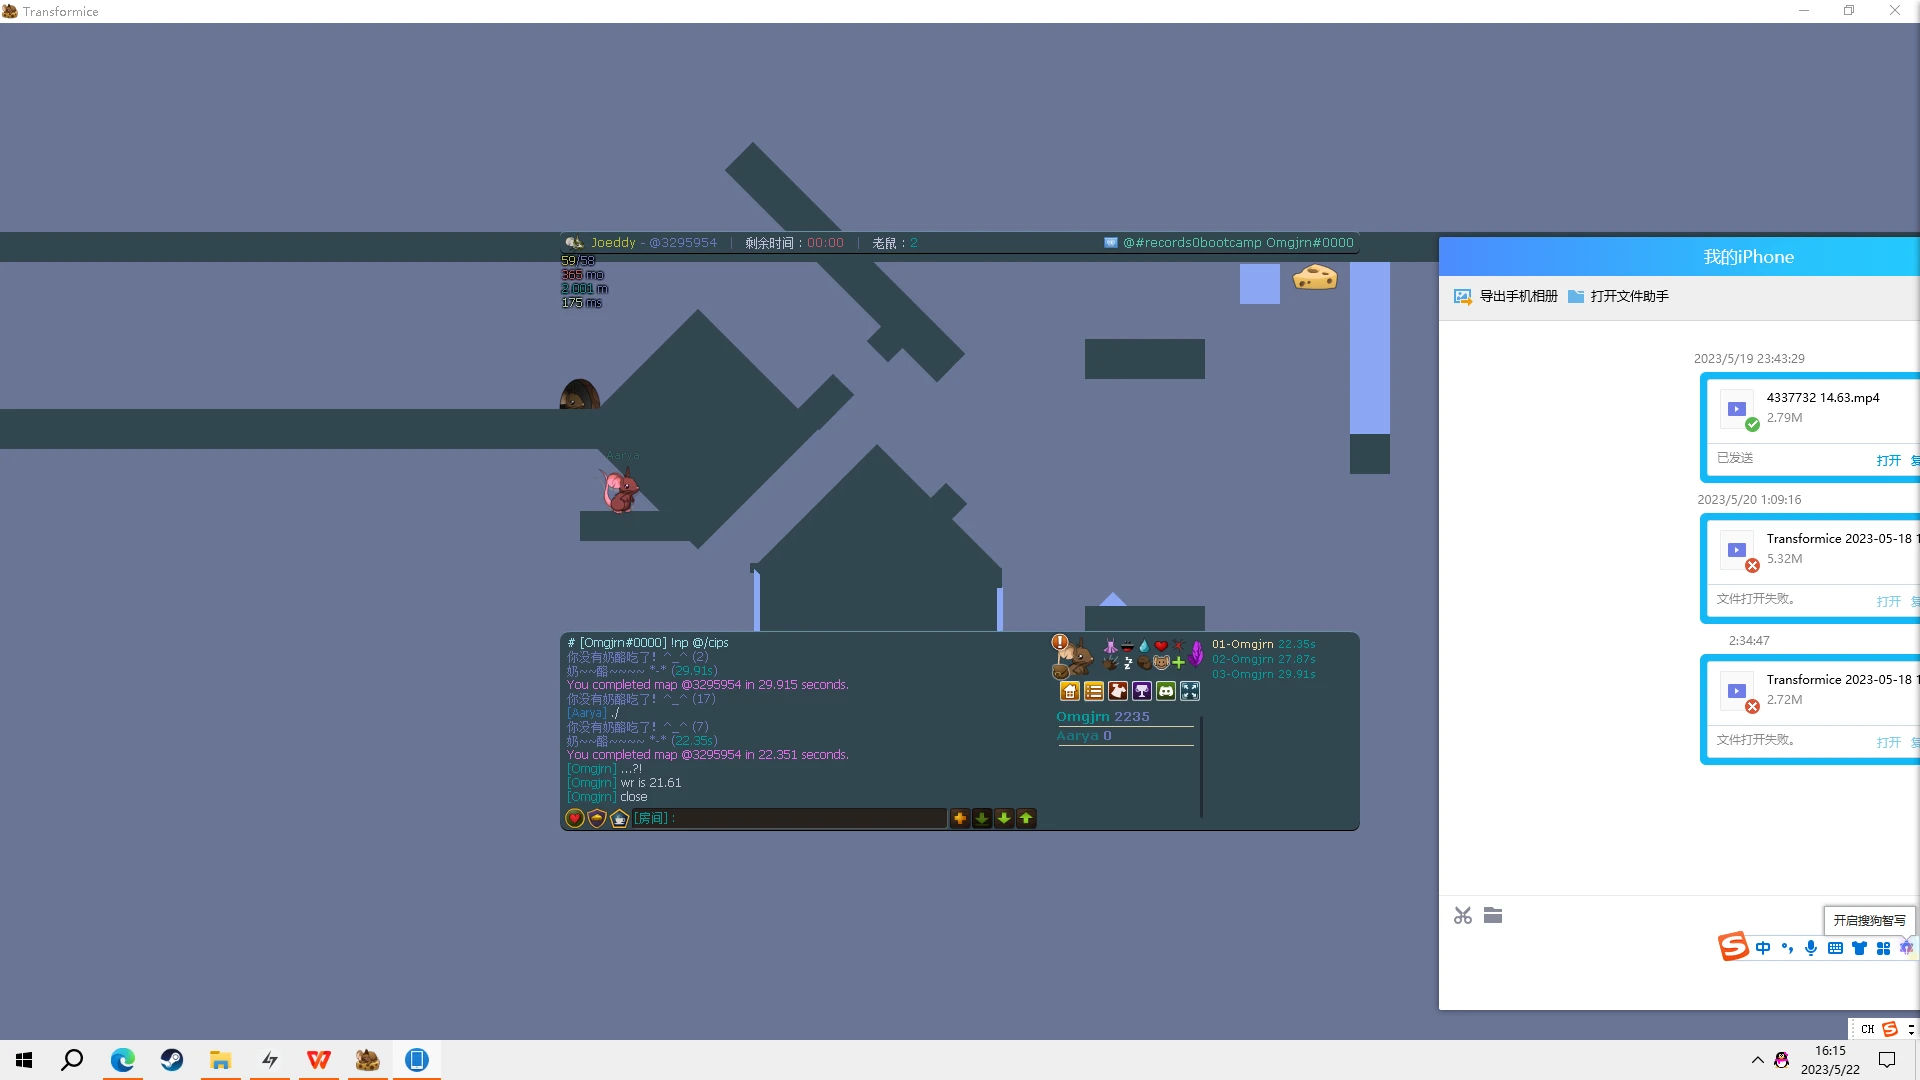Open the notification center
Screen dimensions: 1920x1080
(1887, 1060)
